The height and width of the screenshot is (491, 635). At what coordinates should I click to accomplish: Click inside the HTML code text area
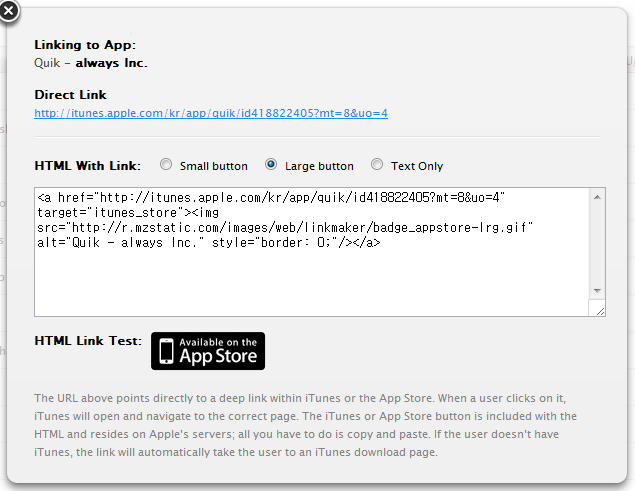(311, 252)
